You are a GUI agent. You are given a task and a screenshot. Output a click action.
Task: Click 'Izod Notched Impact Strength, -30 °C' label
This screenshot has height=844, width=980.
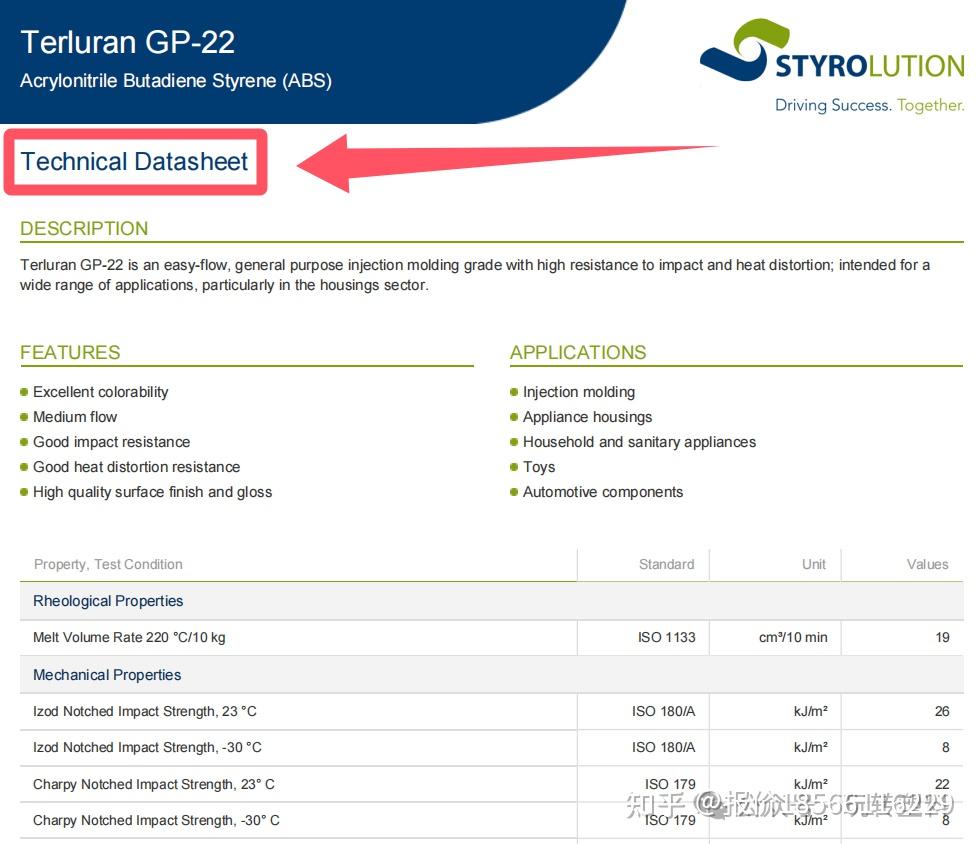[148, 748]
